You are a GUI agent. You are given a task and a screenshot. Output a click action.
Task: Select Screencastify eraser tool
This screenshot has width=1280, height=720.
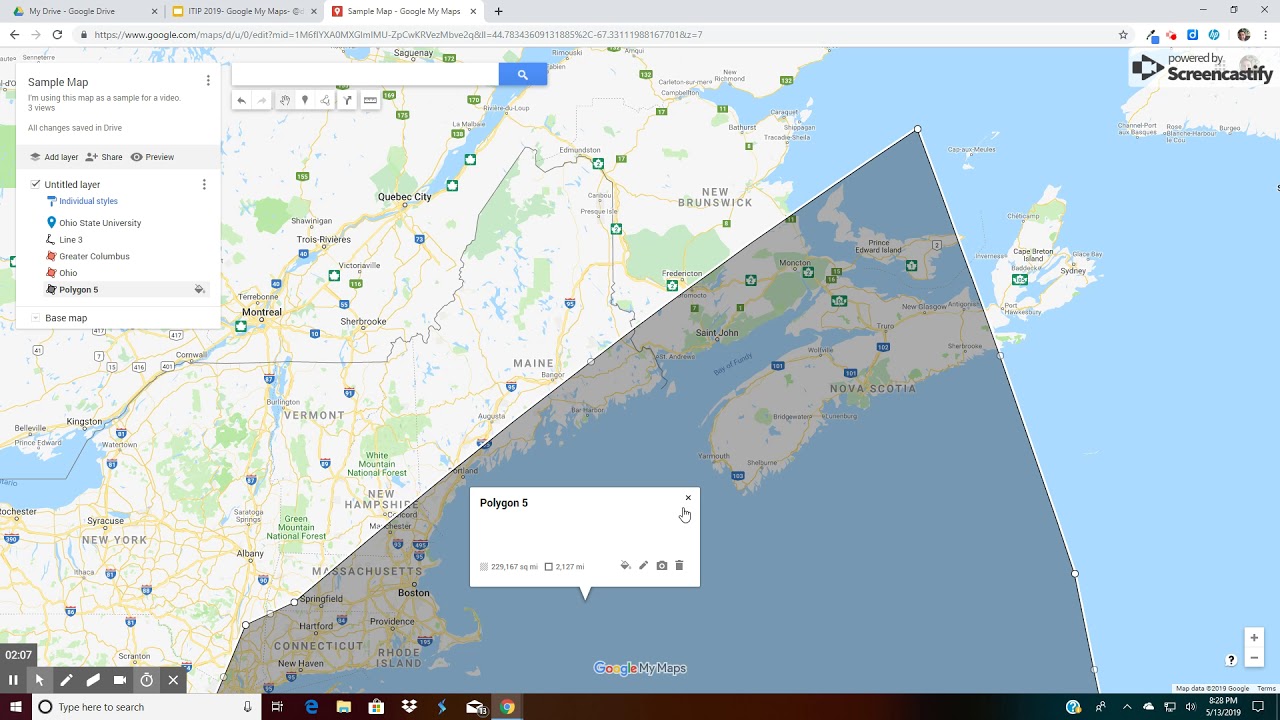[x=93, y=680]
